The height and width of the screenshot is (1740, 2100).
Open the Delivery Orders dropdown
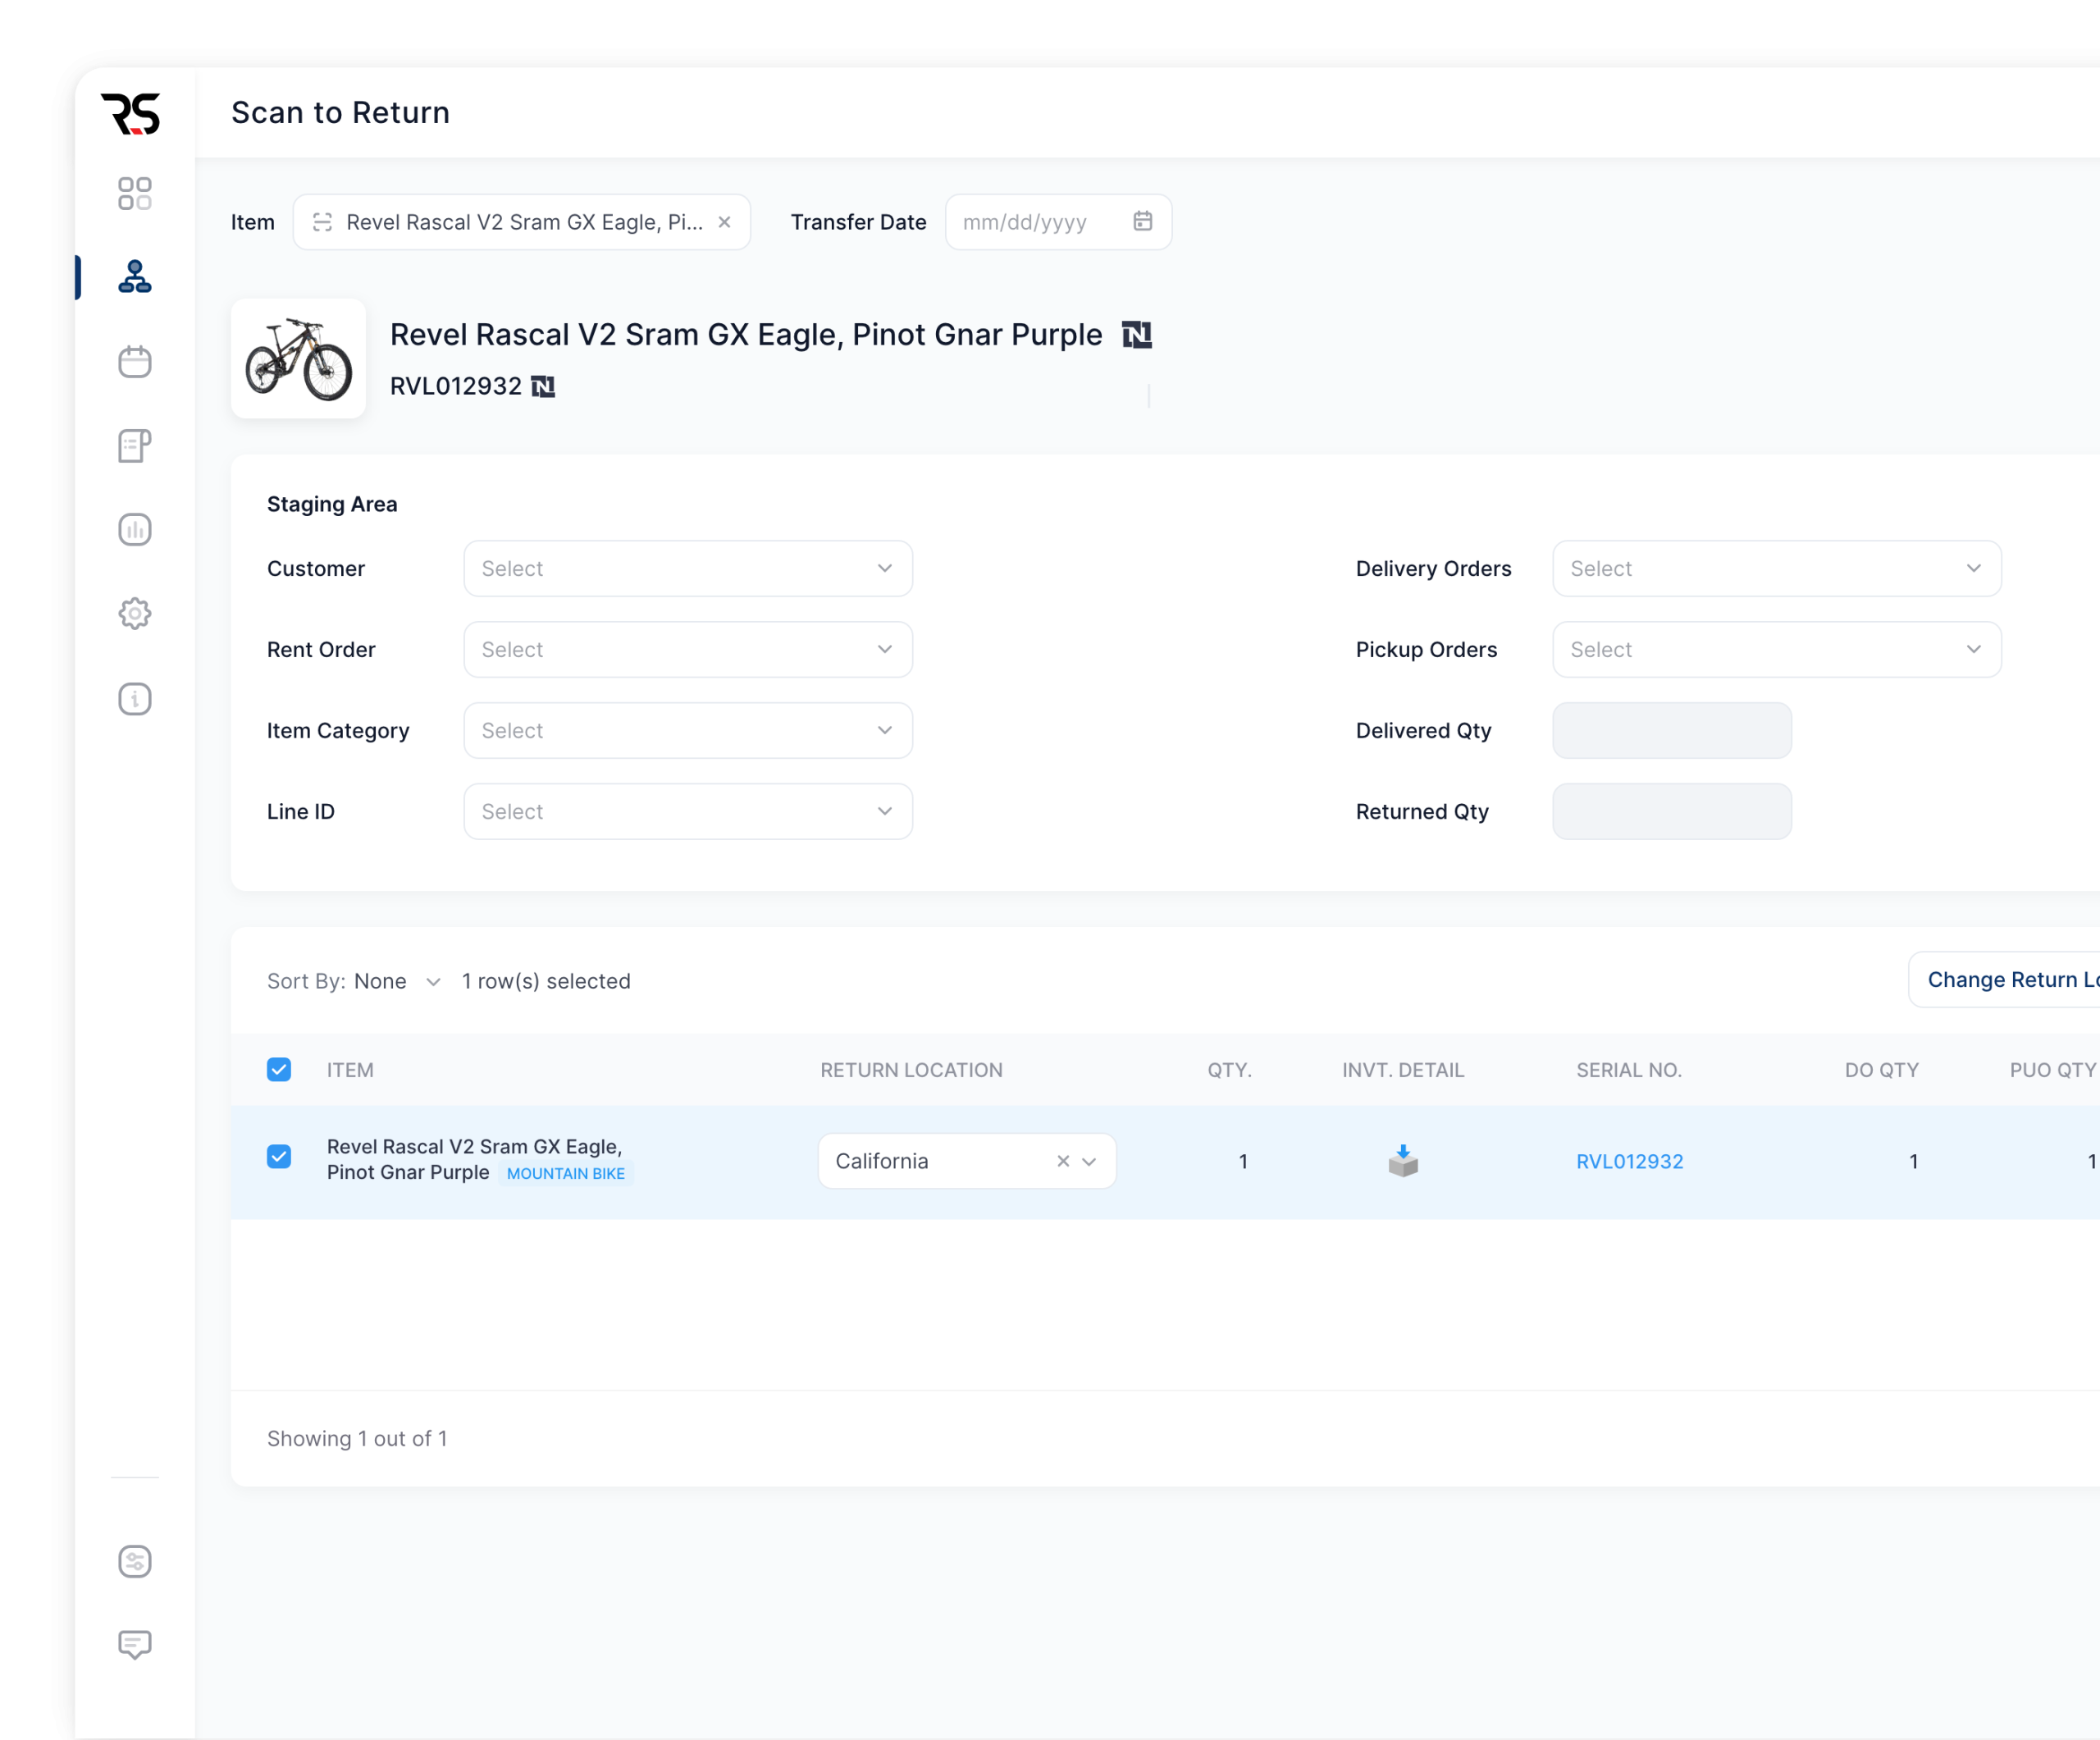pyautogui.click(x=1777, y=568)
